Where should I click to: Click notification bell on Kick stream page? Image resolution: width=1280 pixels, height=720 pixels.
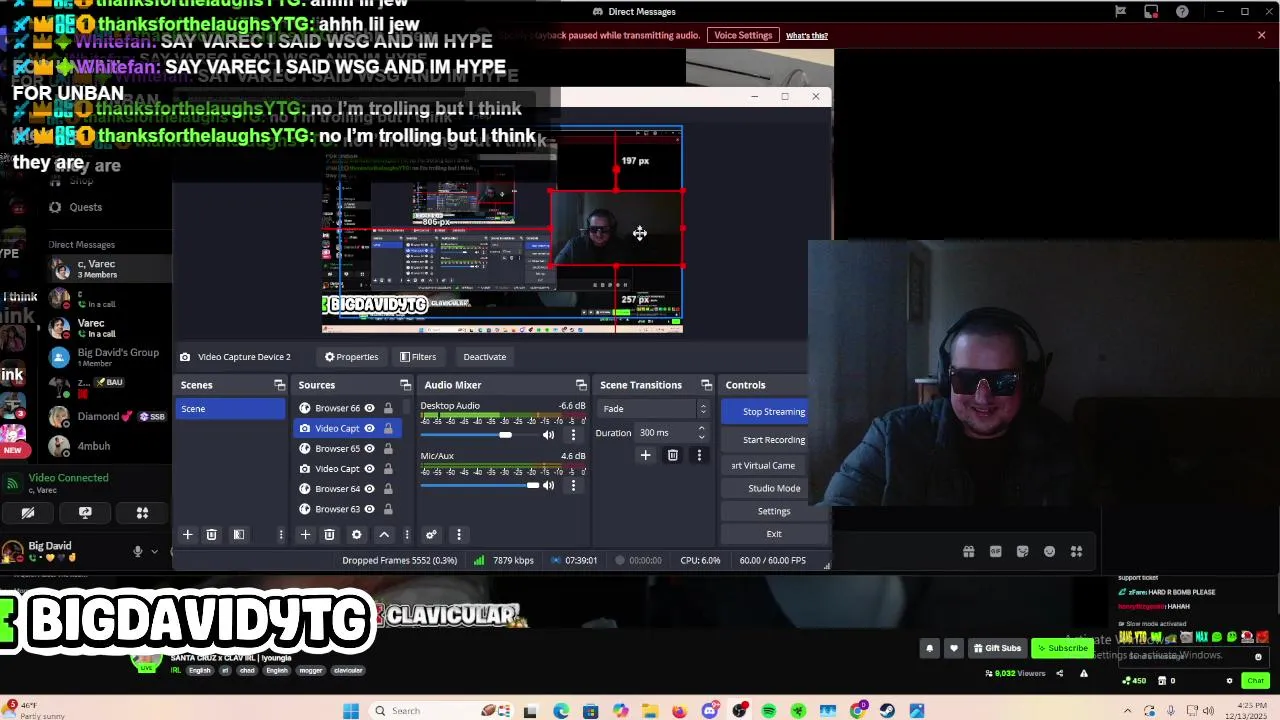click(x=929, y=648)
